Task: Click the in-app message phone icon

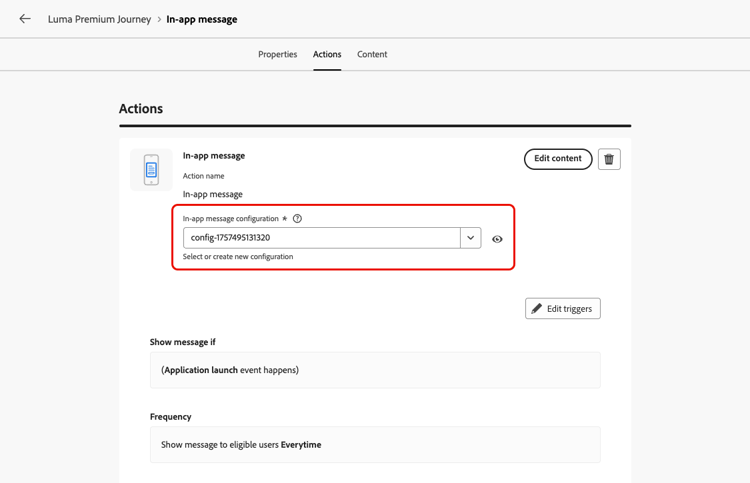Action: (151, 169)
